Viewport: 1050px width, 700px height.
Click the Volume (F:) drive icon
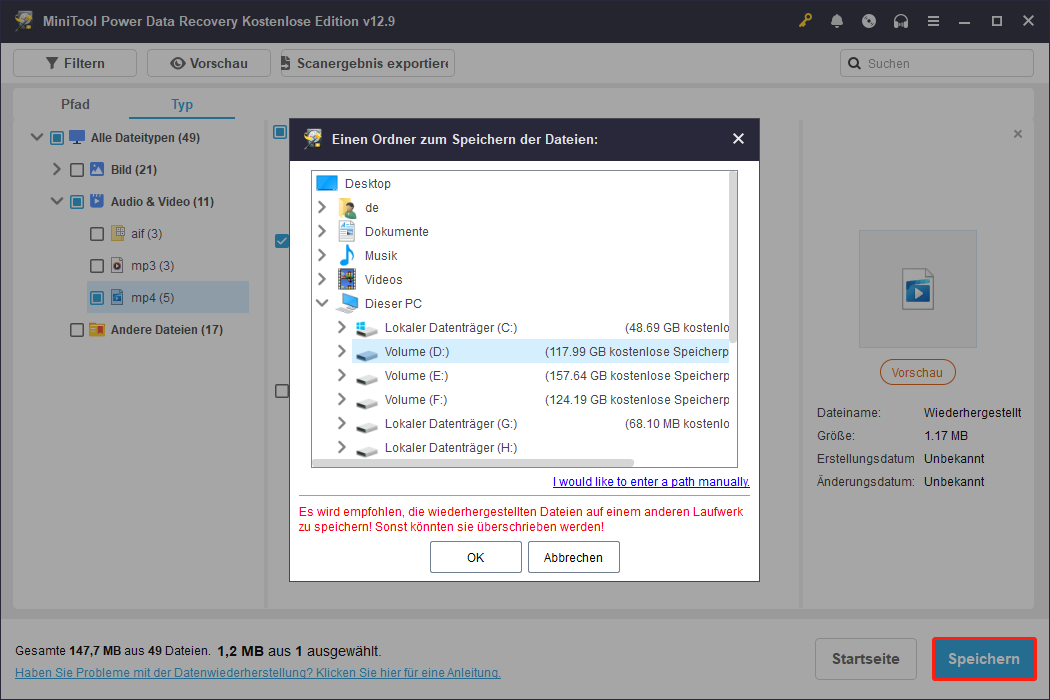366,401
